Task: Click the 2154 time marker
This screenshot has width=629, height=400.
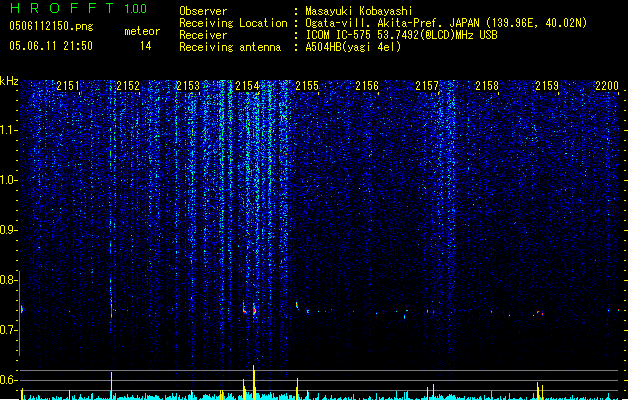Action: [248, 85]
